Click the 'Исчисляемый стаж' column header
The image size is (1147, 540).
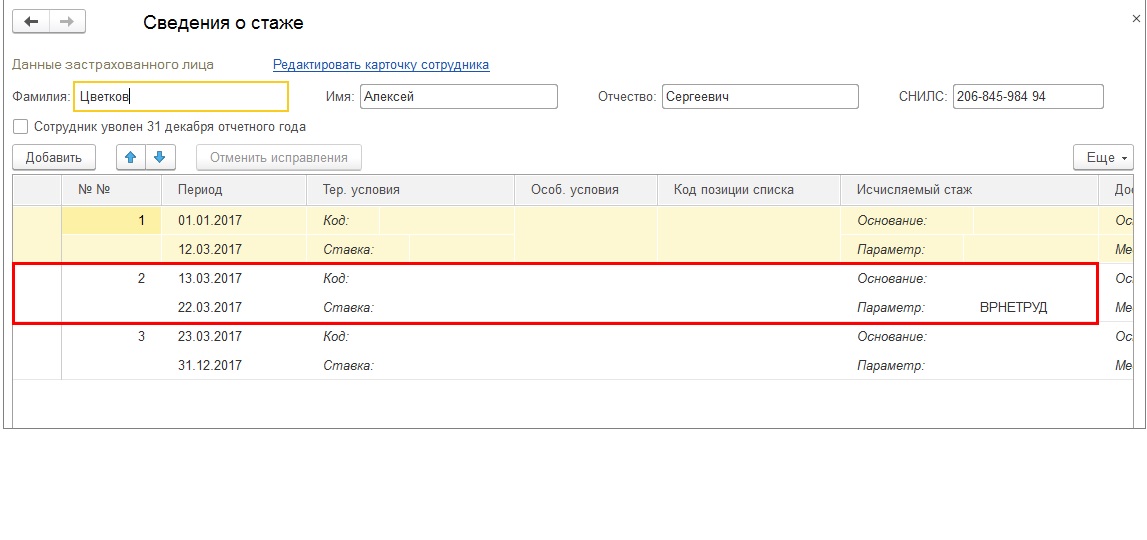pyautogui.click(x=914, y=190)
